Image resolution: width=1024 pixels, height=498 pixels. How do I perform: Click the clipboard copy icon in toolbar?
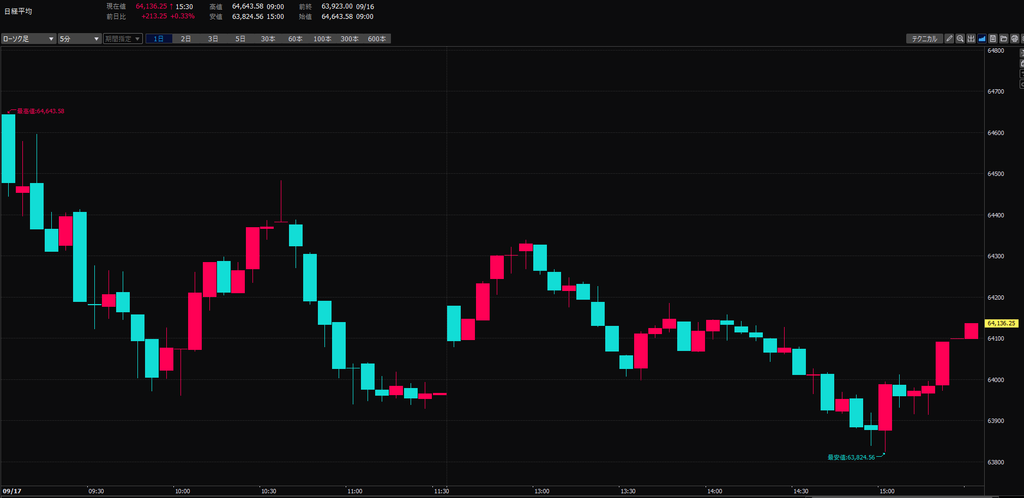(x=993, y=39)
